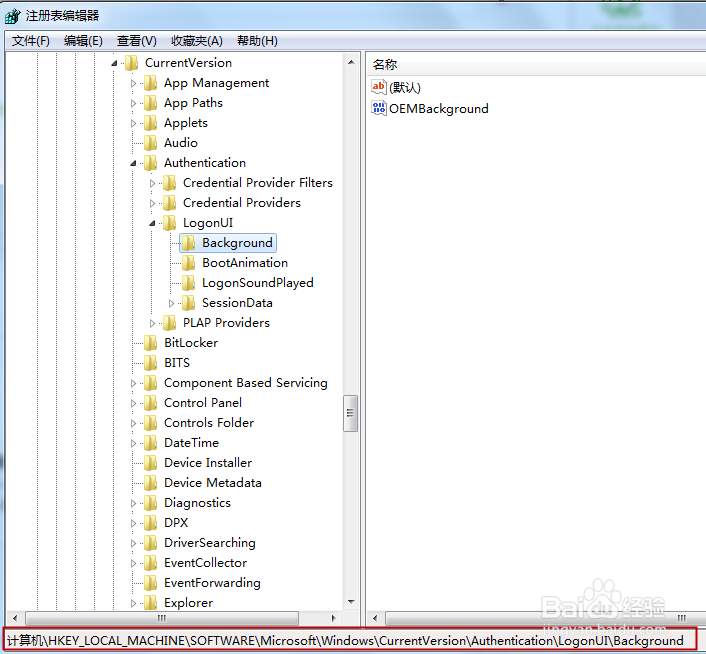Screen dimensions: 706x654
Task: Click tree pane scroll left arrow
Action: [15, 618]
